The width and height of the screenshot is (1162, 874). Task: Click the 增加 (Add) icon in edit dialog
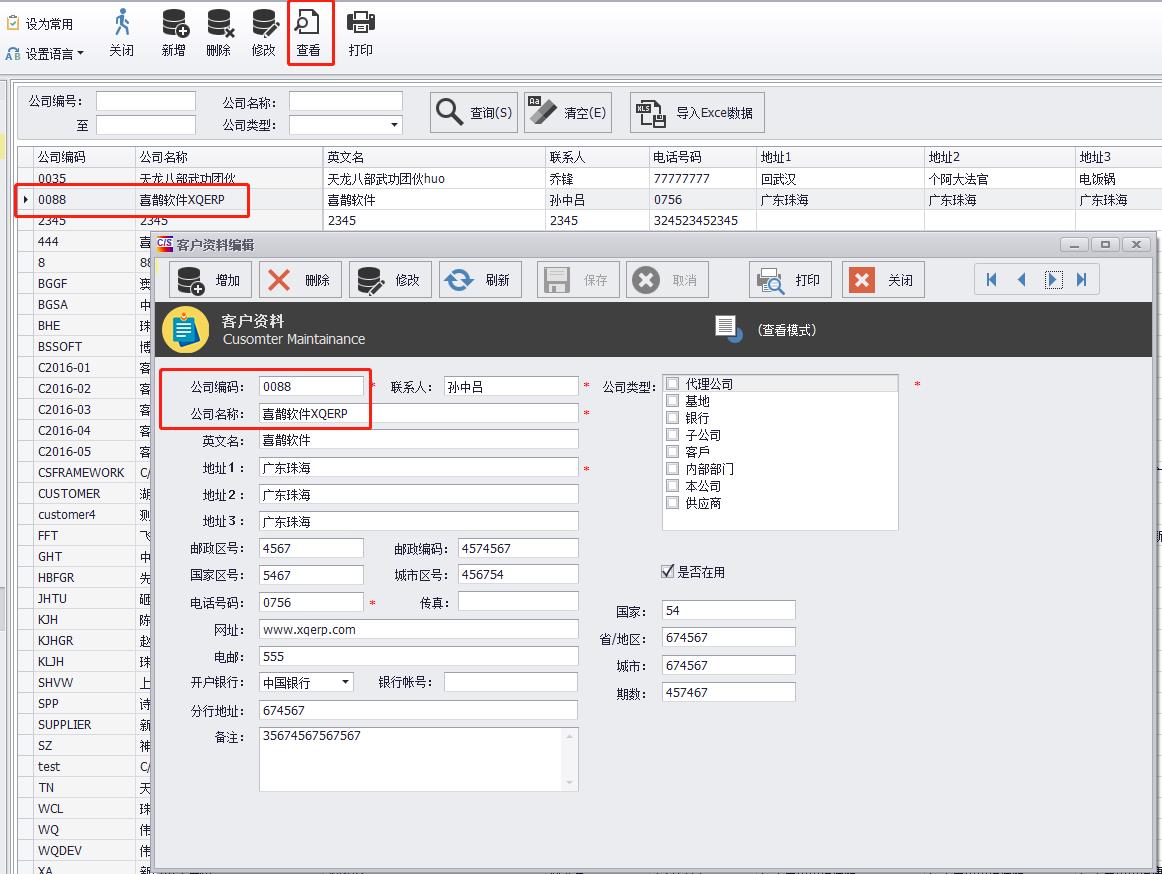[x=210, y=279]
